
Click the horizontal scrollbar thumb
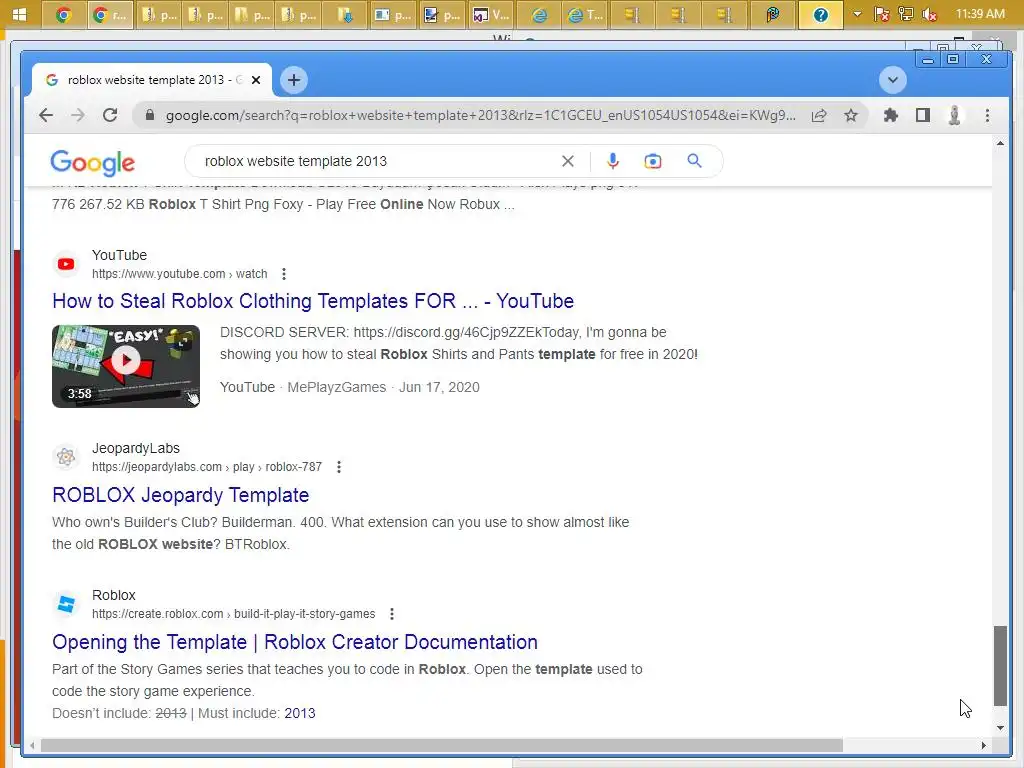(x=441, y=745)
